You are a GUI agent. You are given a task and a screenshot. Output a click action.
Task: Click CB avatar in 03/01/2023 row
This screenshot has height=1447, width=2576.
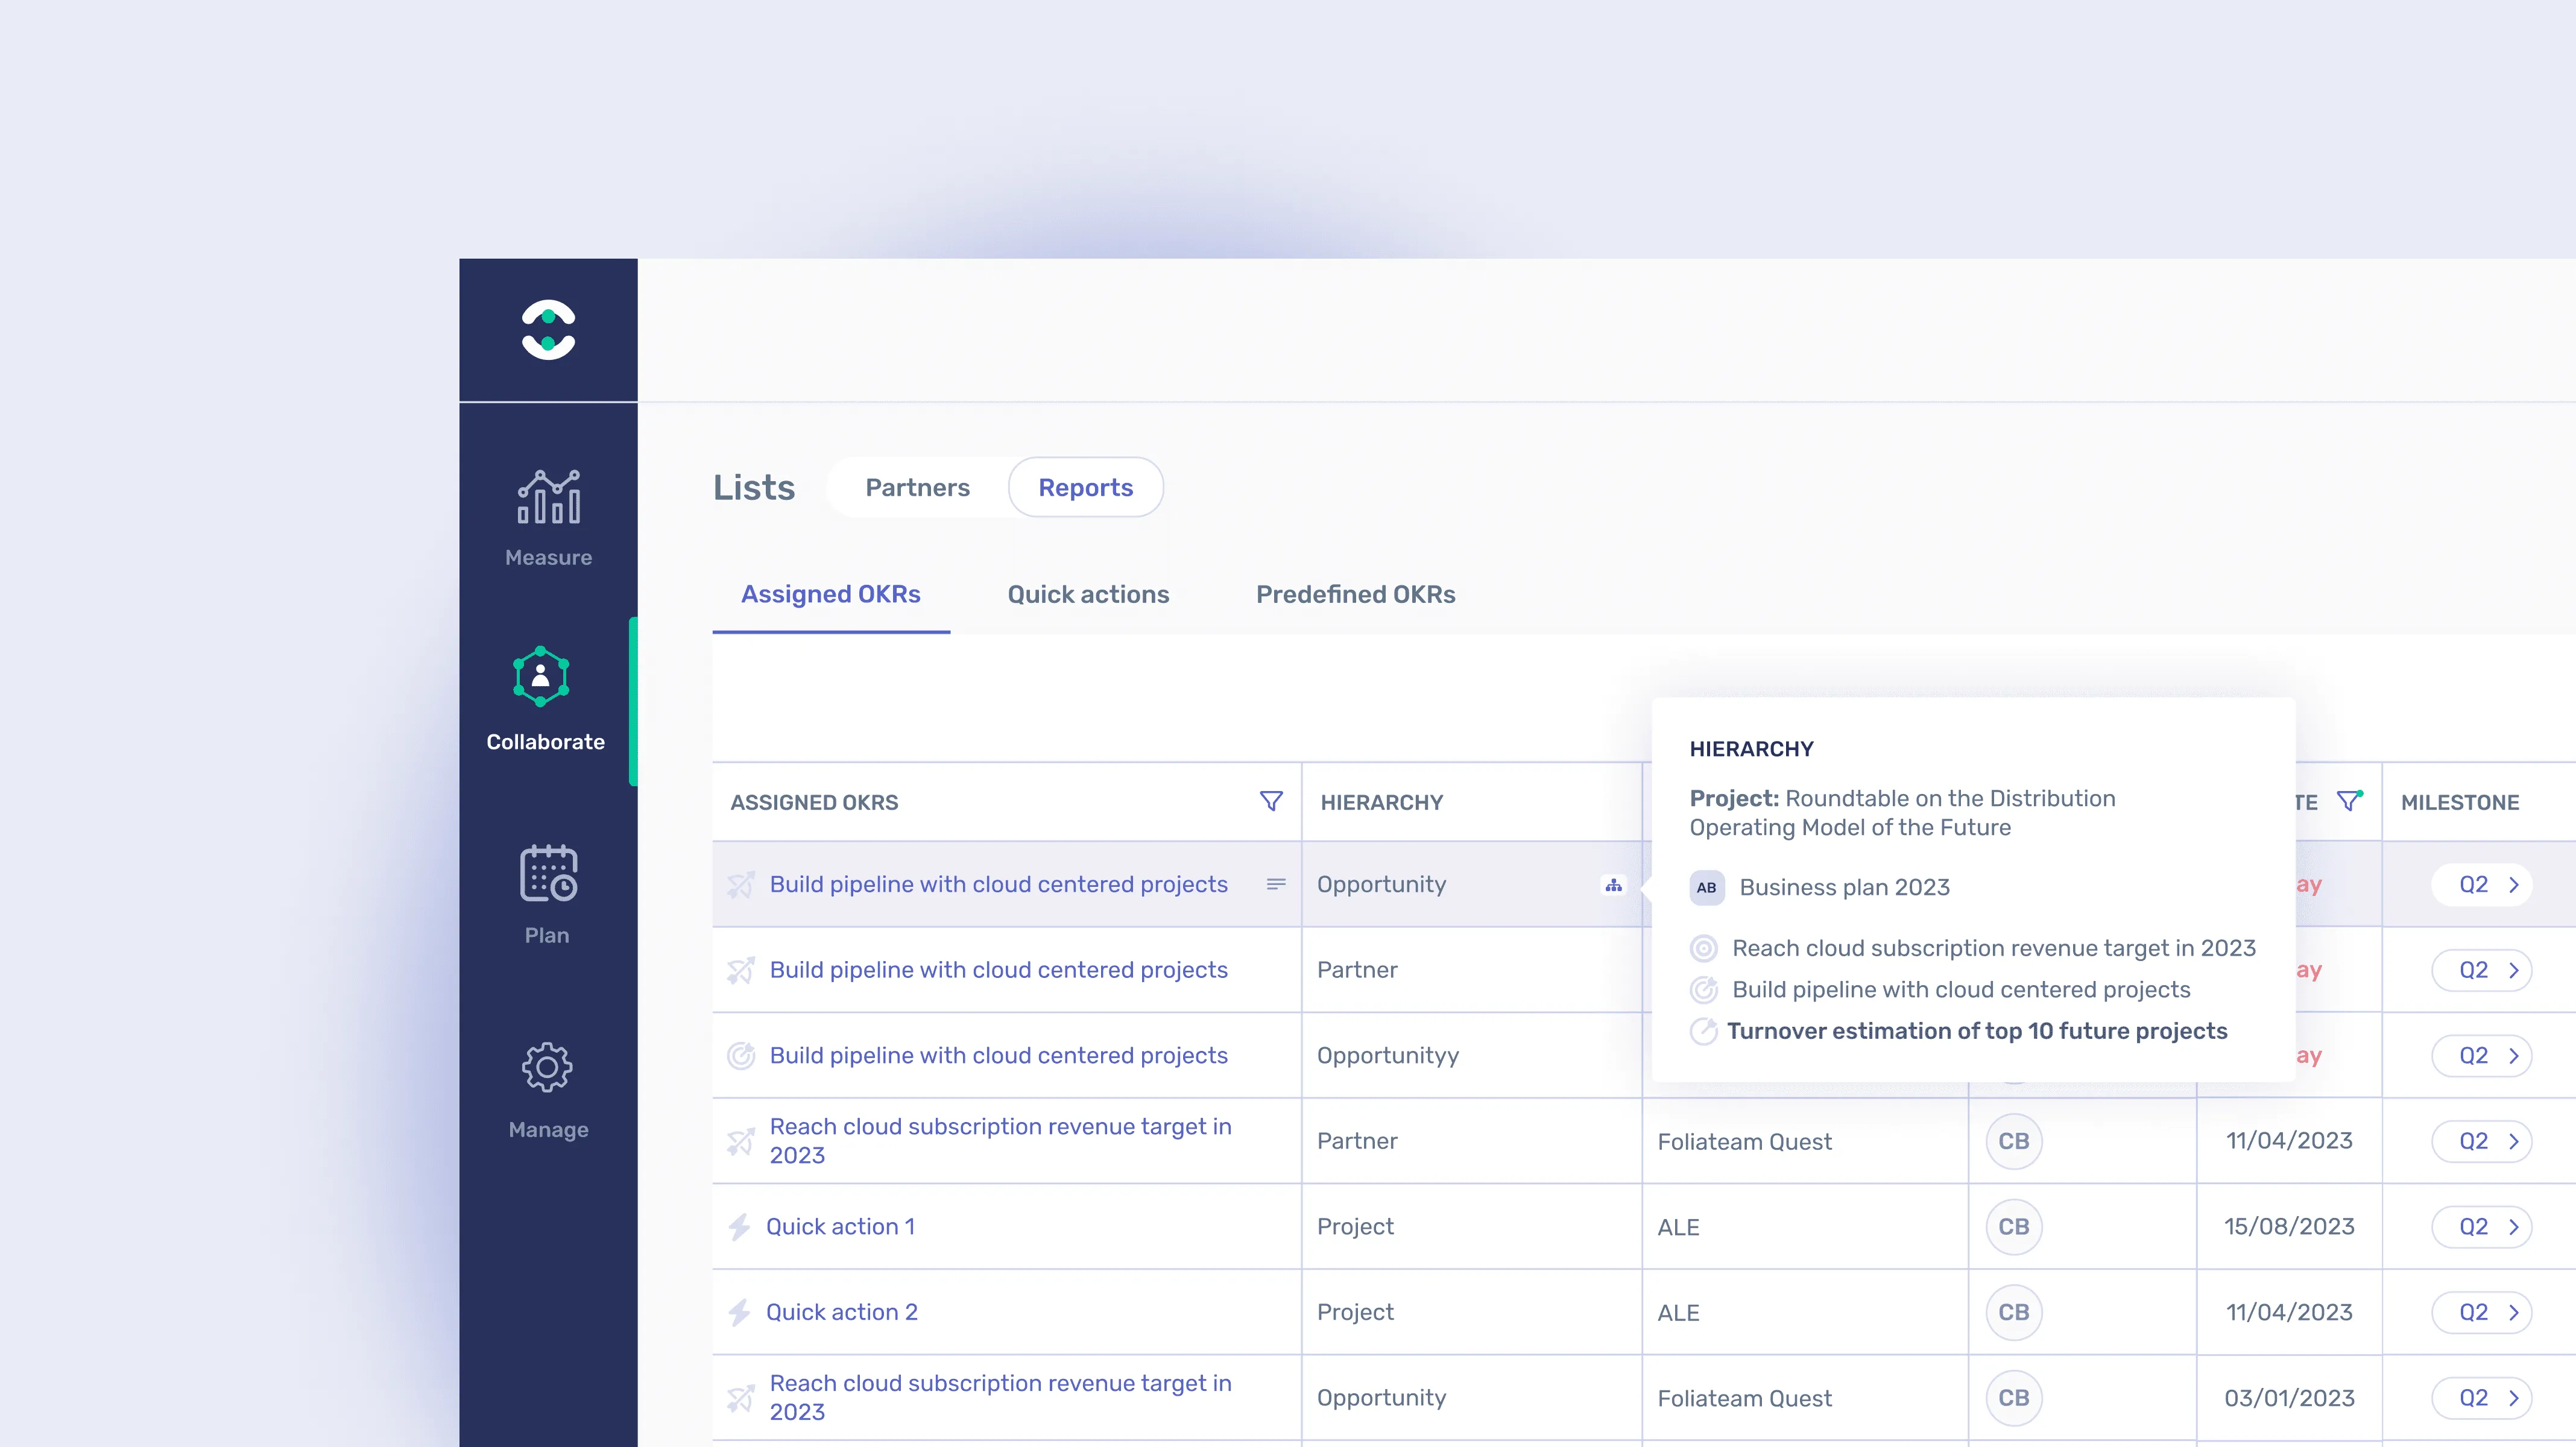coord(2014,1398)
